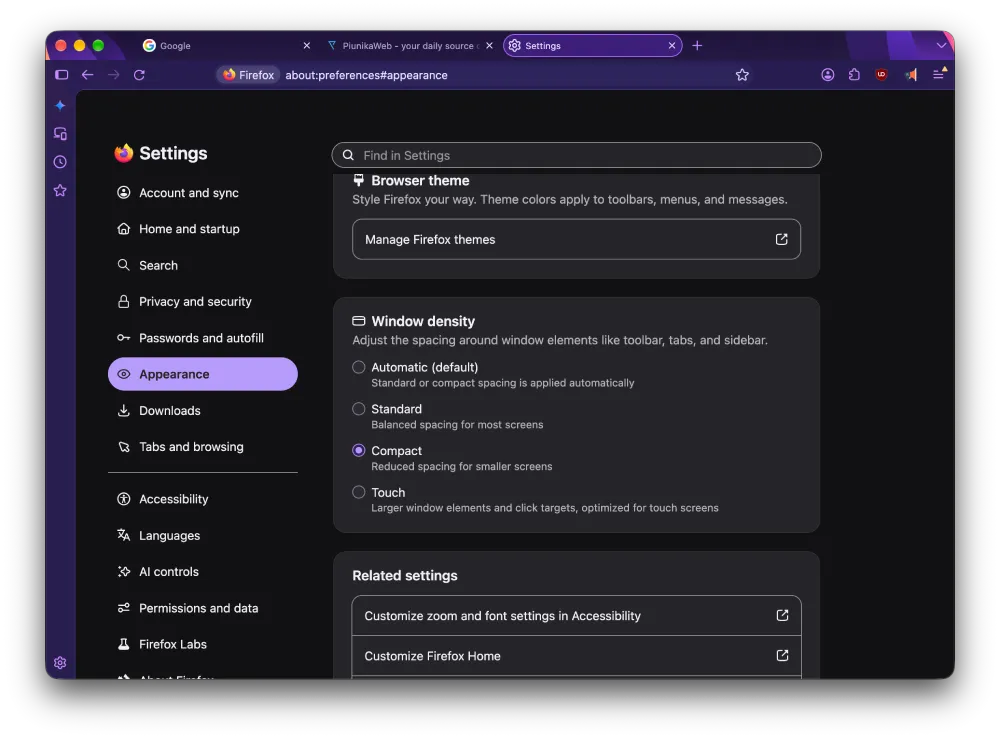Open Permissions and data settings
Viewport: 1000px width, 739px height.
point(203,608)
